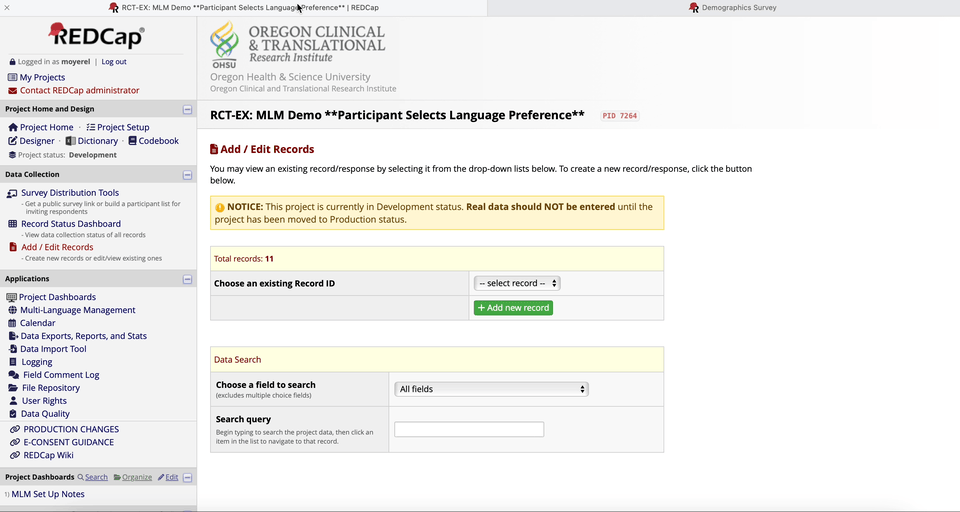Image resolution: width=960 pixels, height=512 pixels.
Task: Click the Multi-Language Management globe icon
Action: [12, 311]
